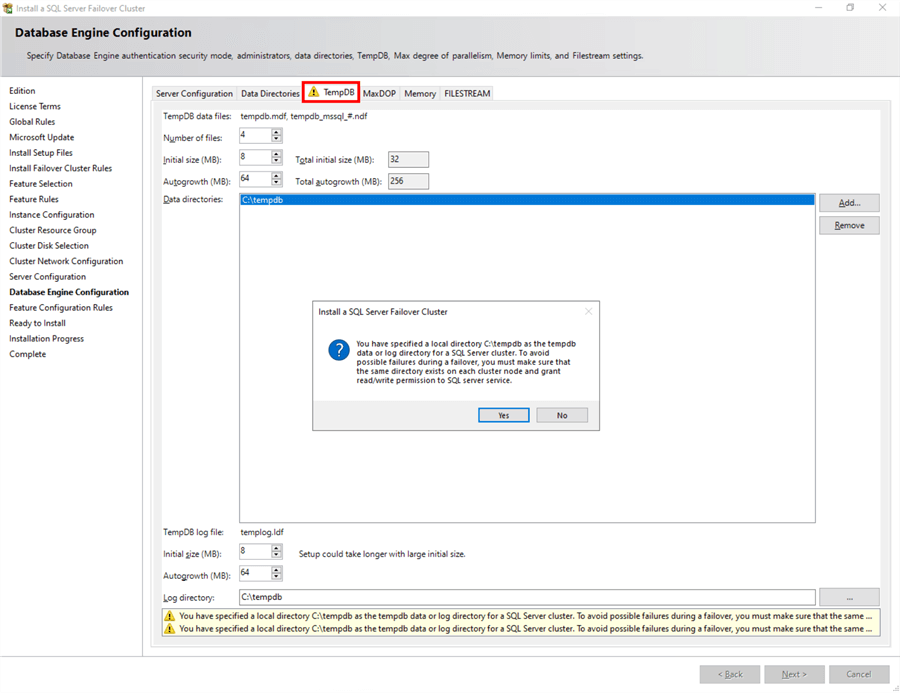Click the log file Autogrowth field
The width and height of the screenshot is (900, 693).
pos(255,573)
